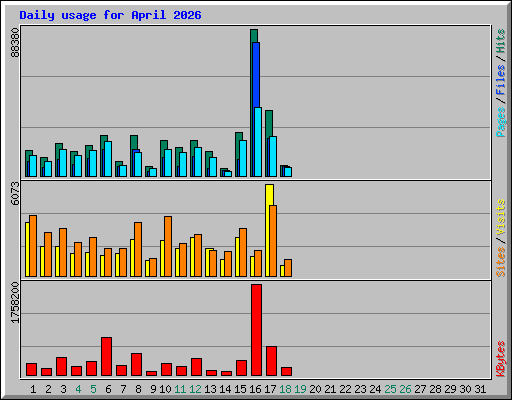Click the Visits legend label
This screenshot has width=512, height=400.
(500, 218)
